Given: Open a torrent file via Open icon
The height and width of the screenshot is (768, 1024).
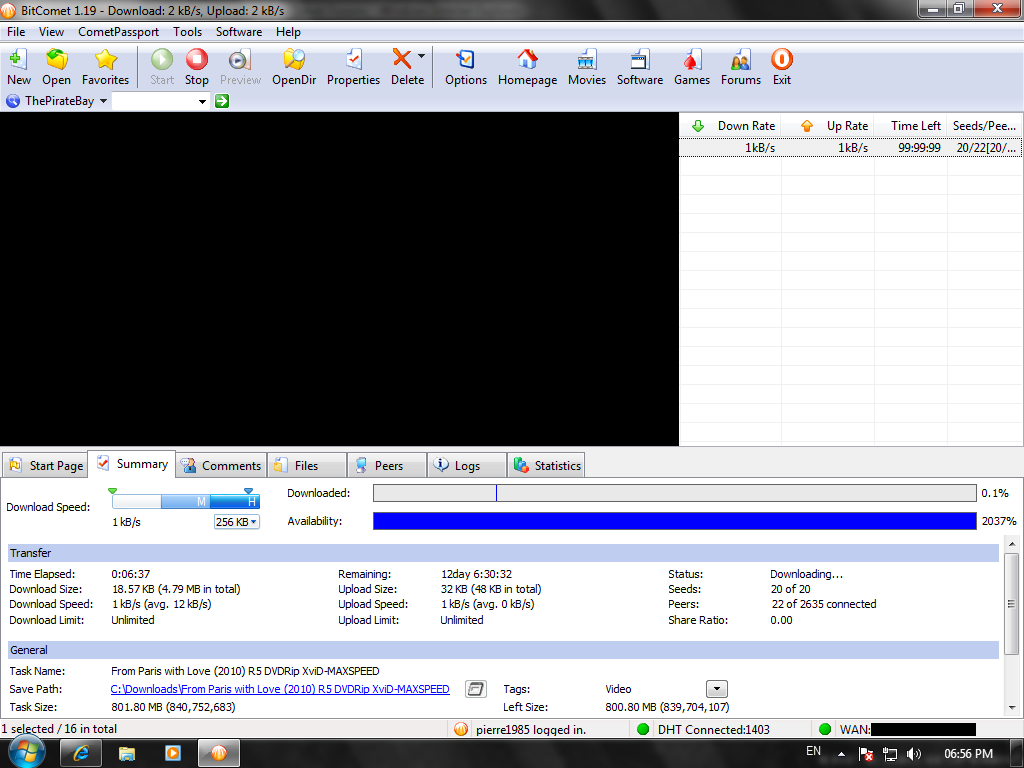Looking at the screenshot, I should pyautogui.click(x=56, y=59).
